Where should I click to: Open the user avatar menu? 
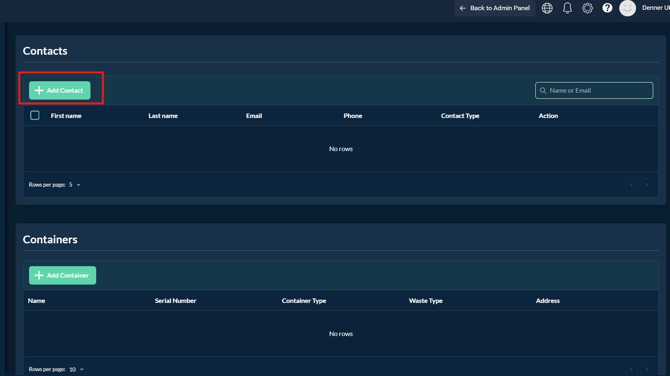627,8
